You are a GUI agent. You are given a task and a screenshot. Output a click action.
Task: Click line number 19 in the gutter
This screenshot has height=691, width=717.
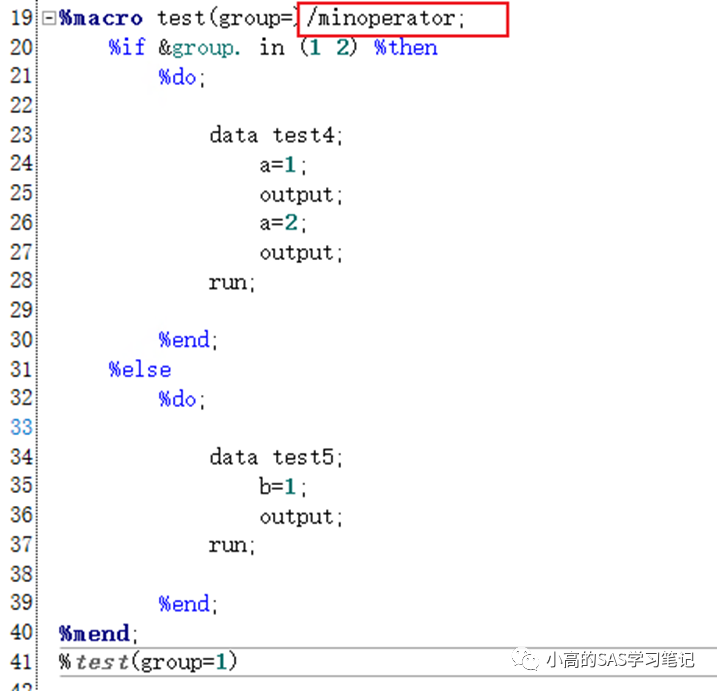click(21, 18)
